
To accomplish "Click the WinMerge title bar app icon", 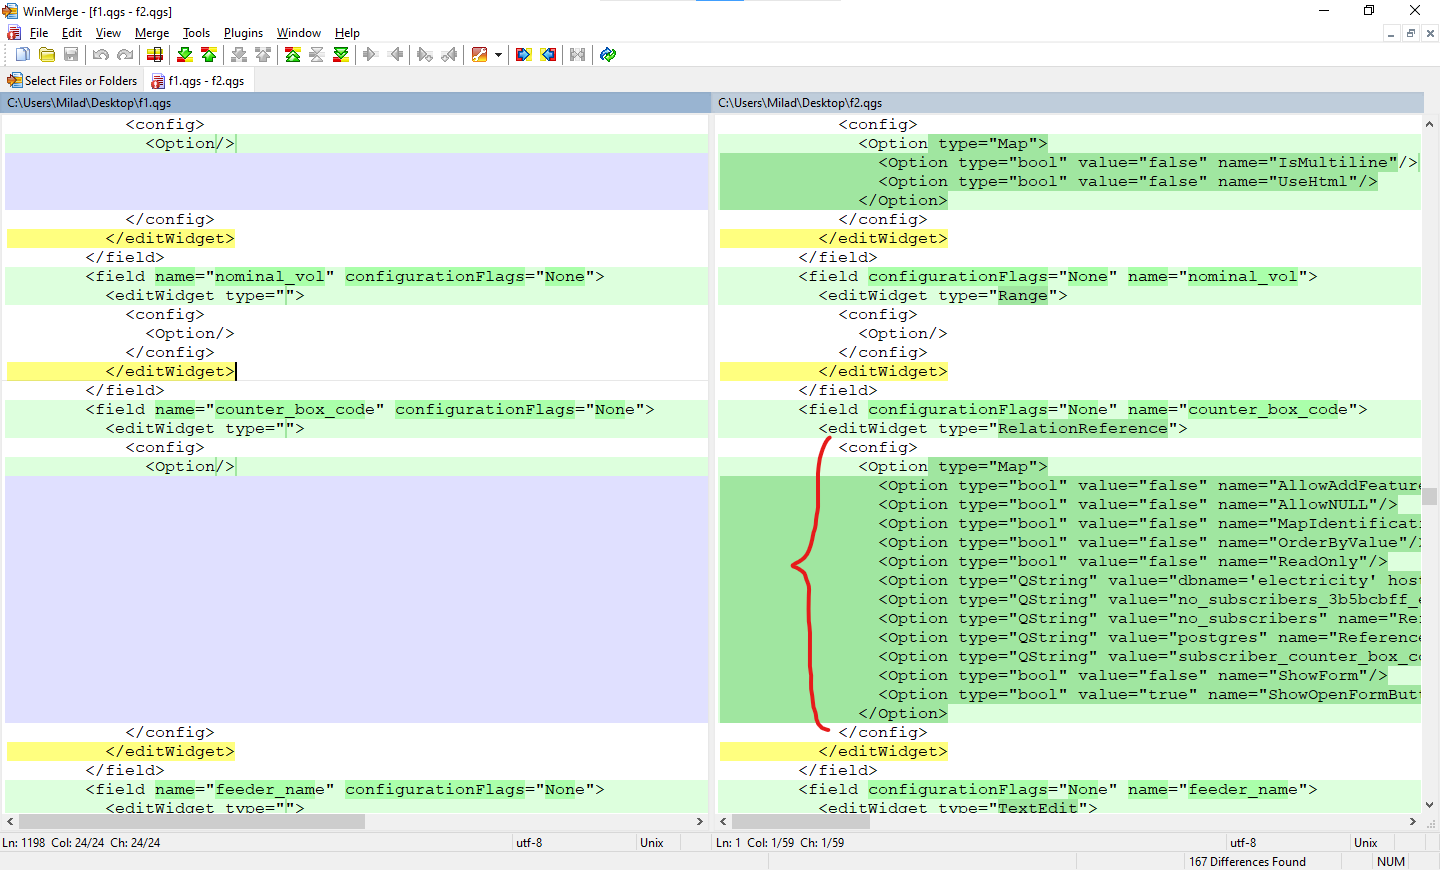I will coord(11,11).
